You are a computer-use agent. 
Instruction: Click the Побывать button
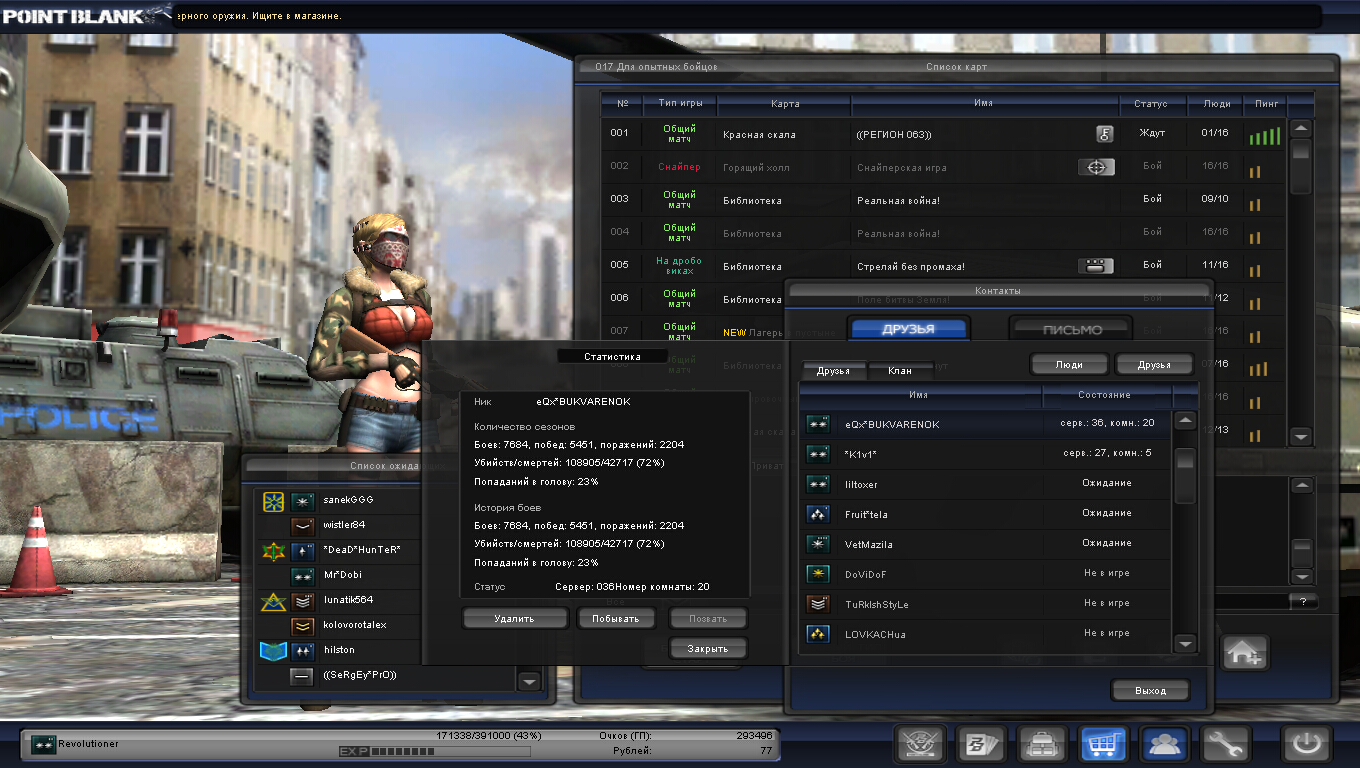(x=615, y=618)
